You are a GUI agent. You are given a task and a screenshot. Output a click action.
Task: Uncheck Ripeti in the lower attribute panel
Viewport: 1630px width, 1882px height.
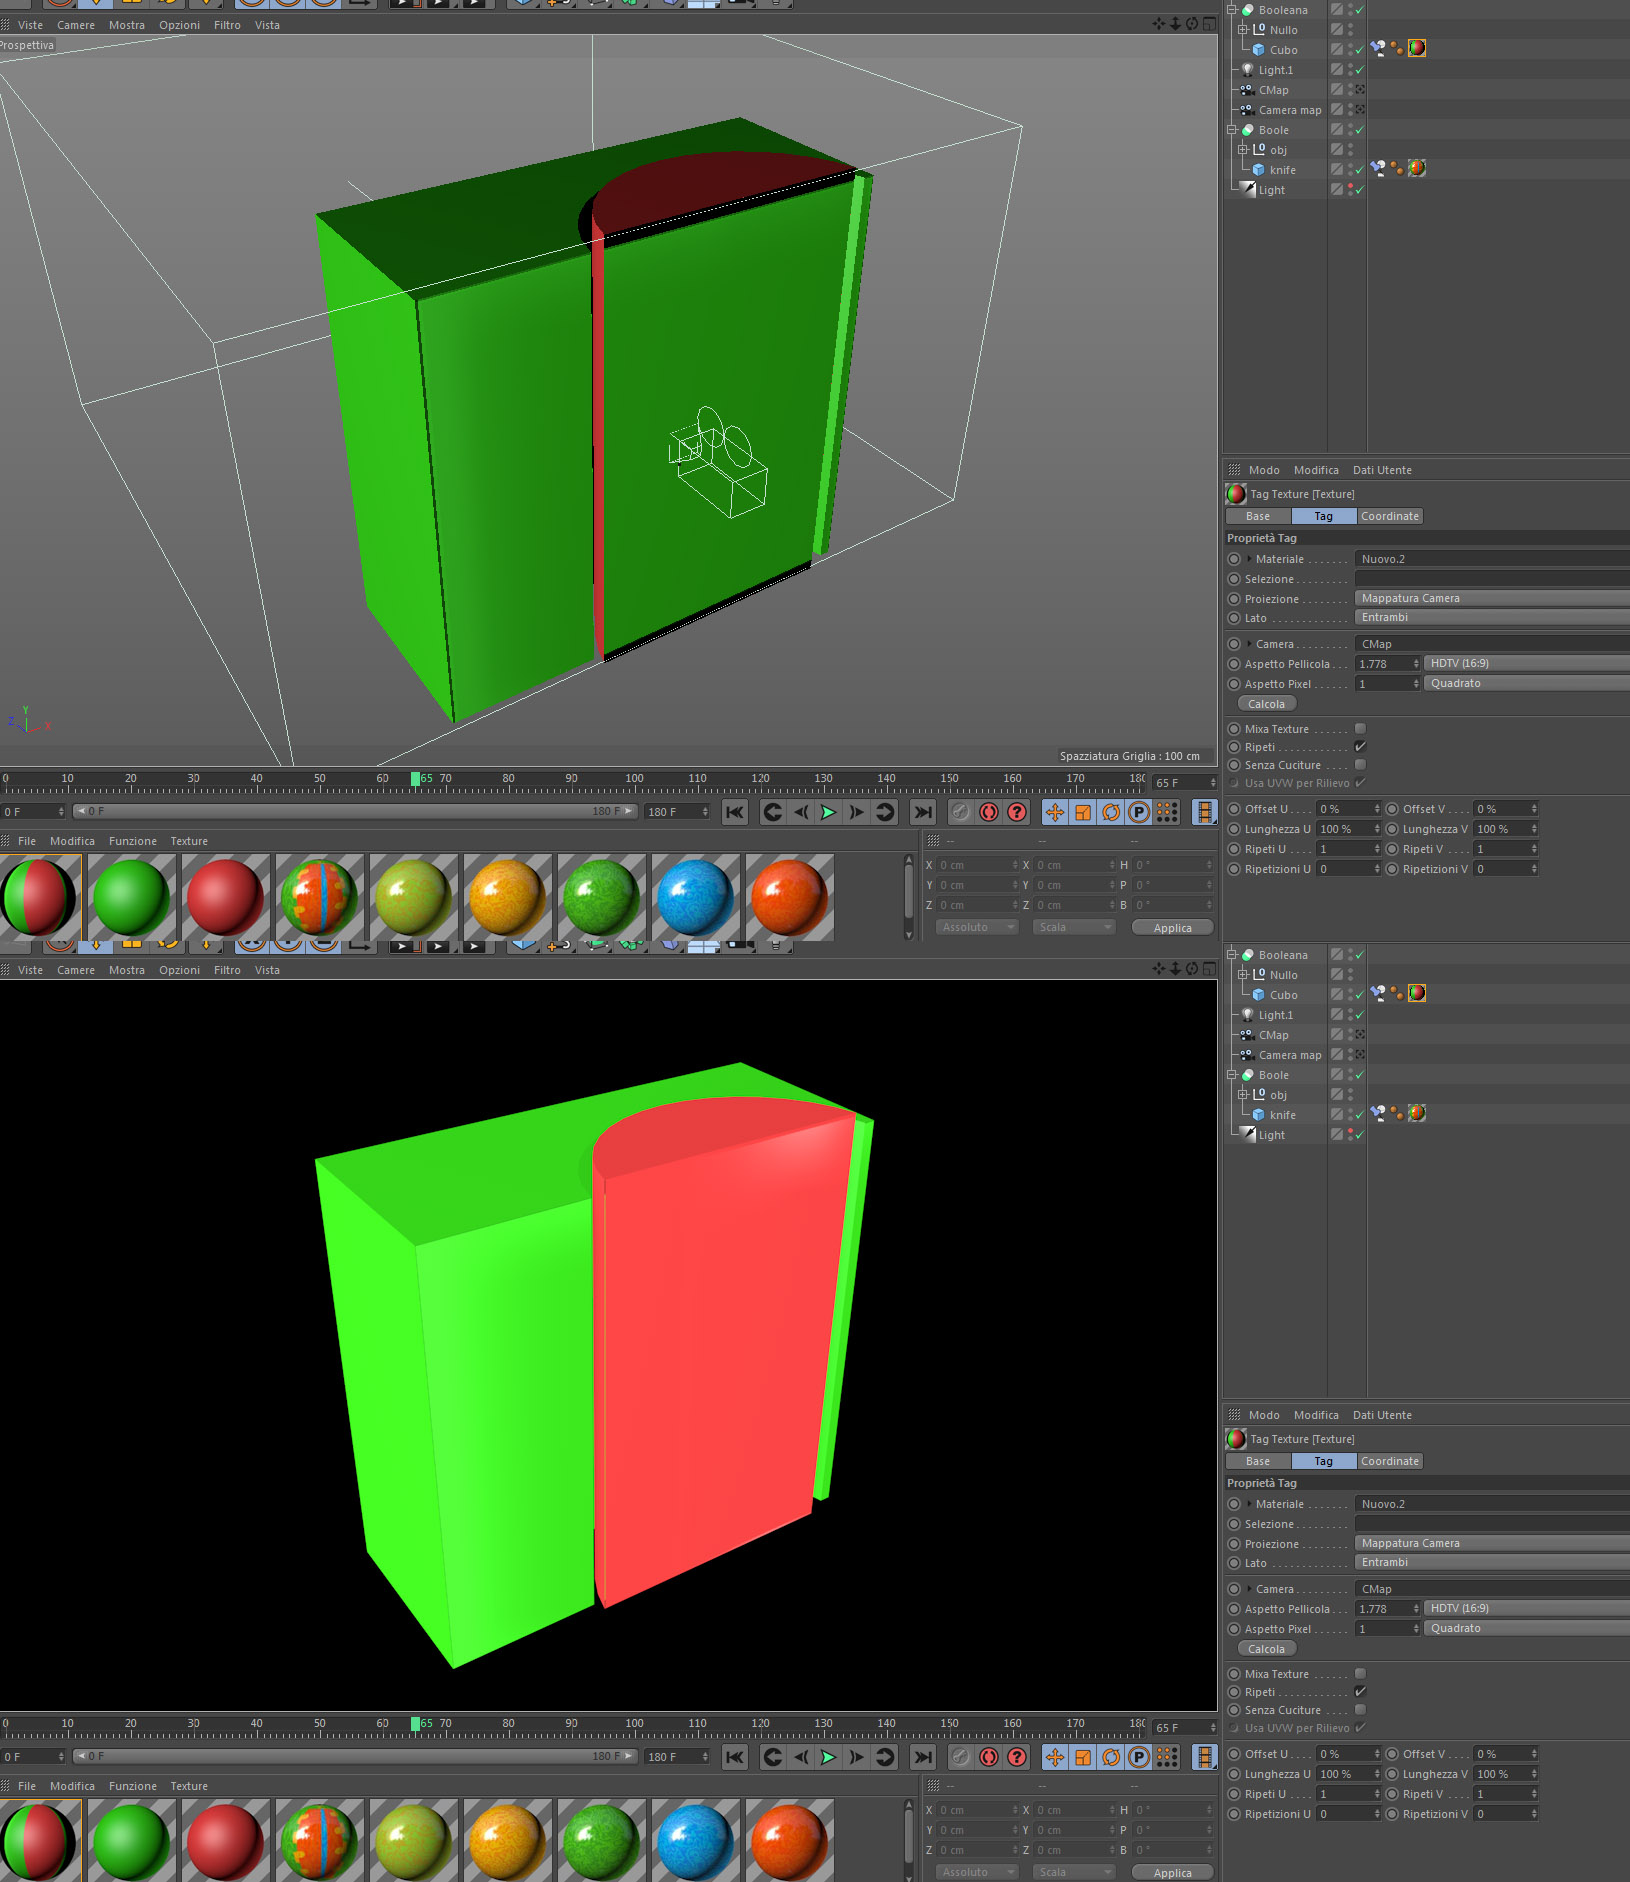(x=1360, y=1692)
